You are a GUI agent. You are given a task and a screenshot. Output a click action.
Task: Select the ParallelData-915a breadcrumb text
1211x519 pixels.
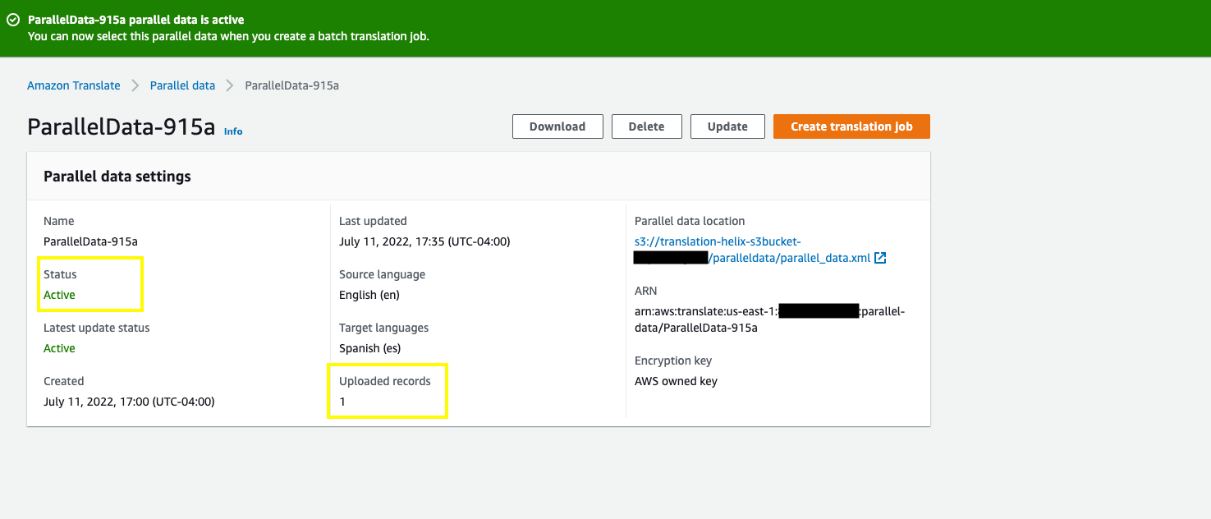coord(292,86)
